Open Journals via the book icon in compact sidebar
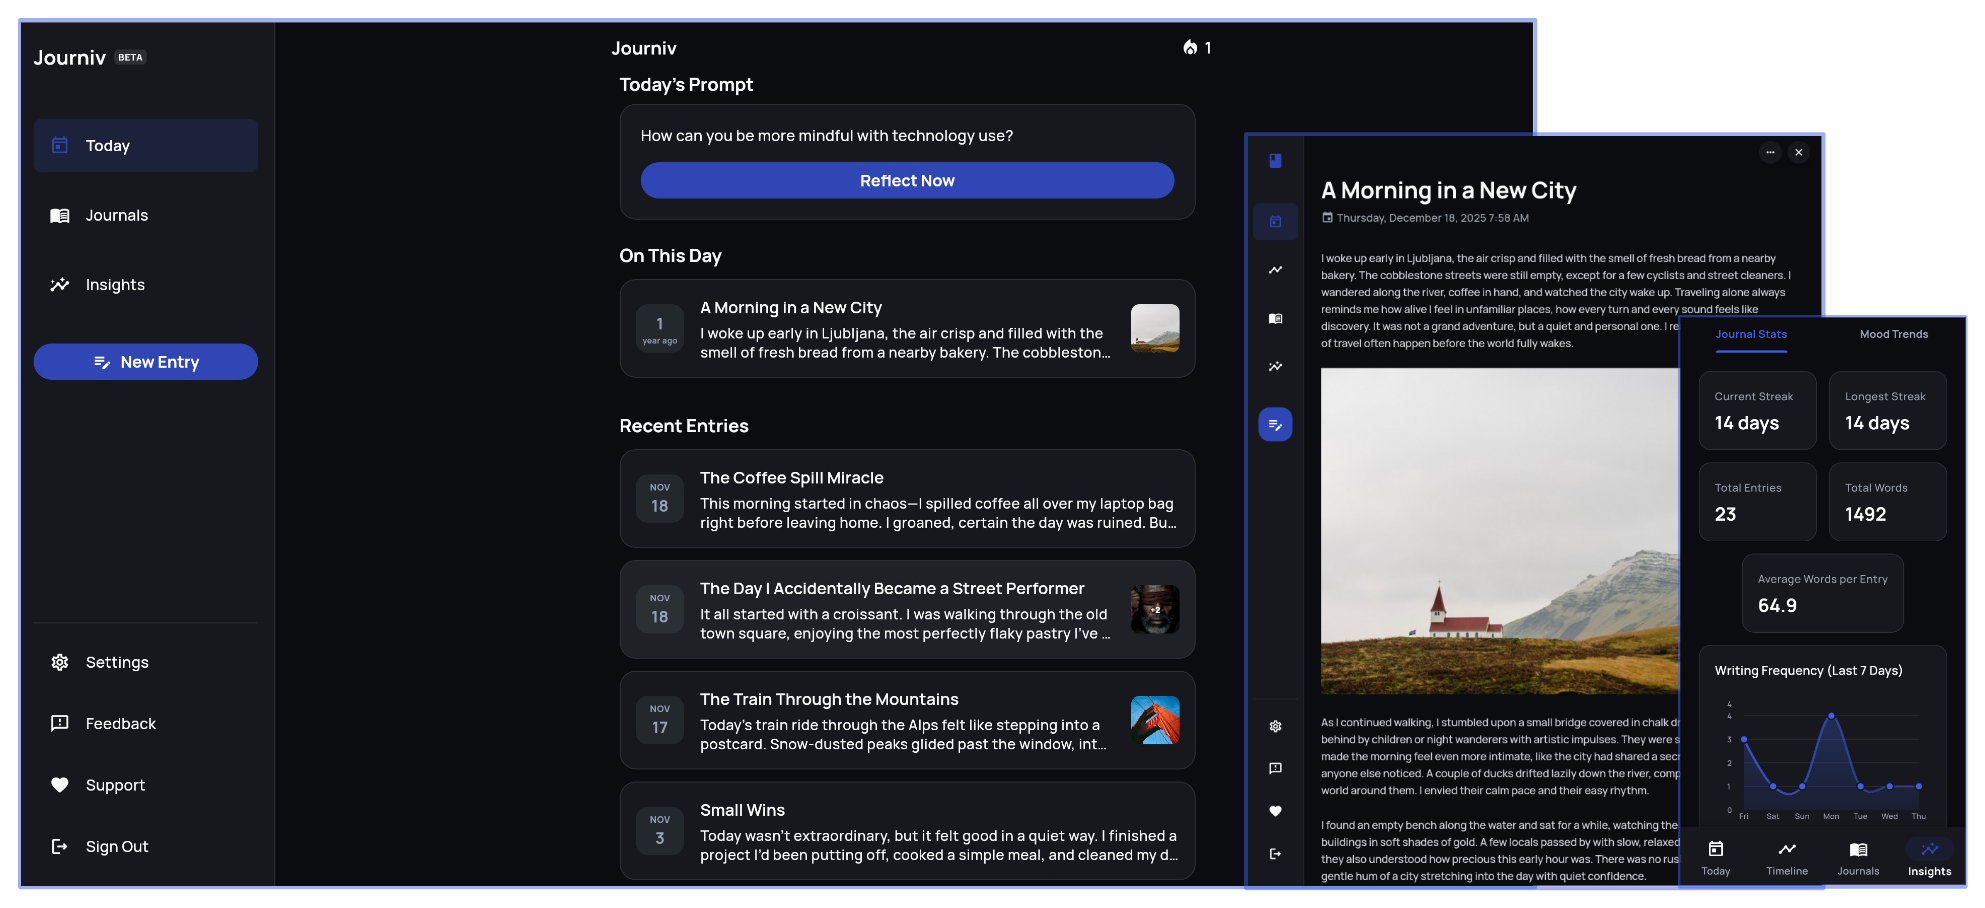Screen dimensions: 1985x908 click(x=1275, y=318)
